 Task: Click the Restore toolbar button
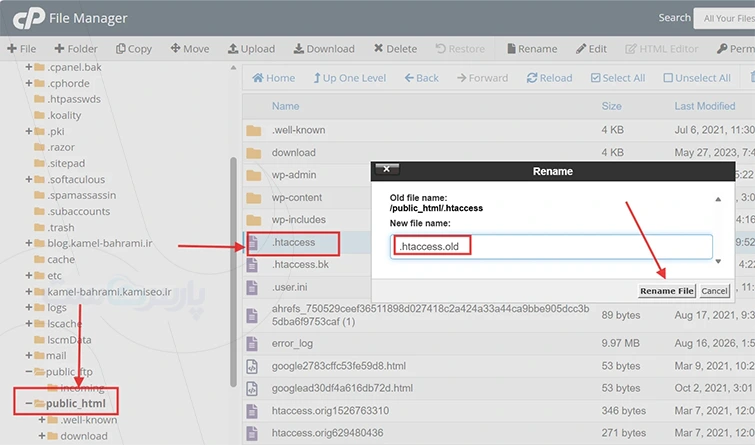pyautogui.click(x=460, y=49)
